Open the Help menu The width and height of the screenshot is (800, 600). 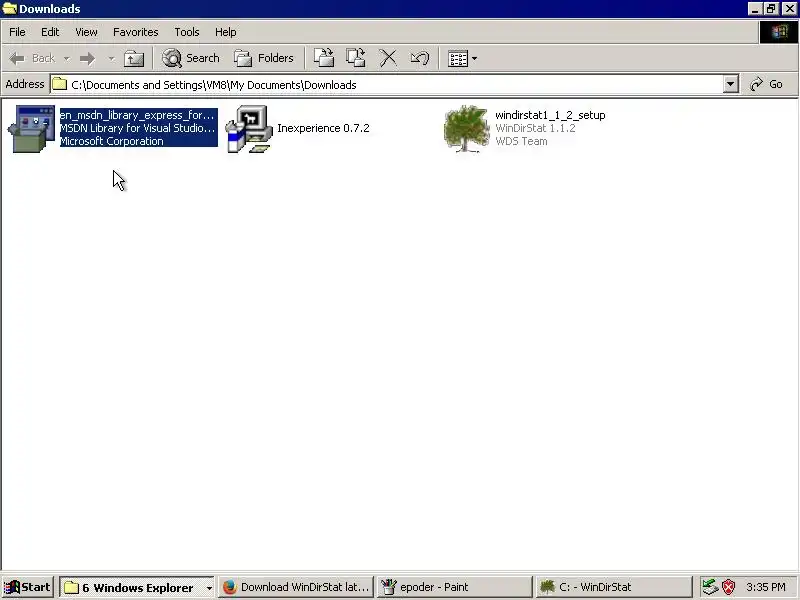click(226, 32)
